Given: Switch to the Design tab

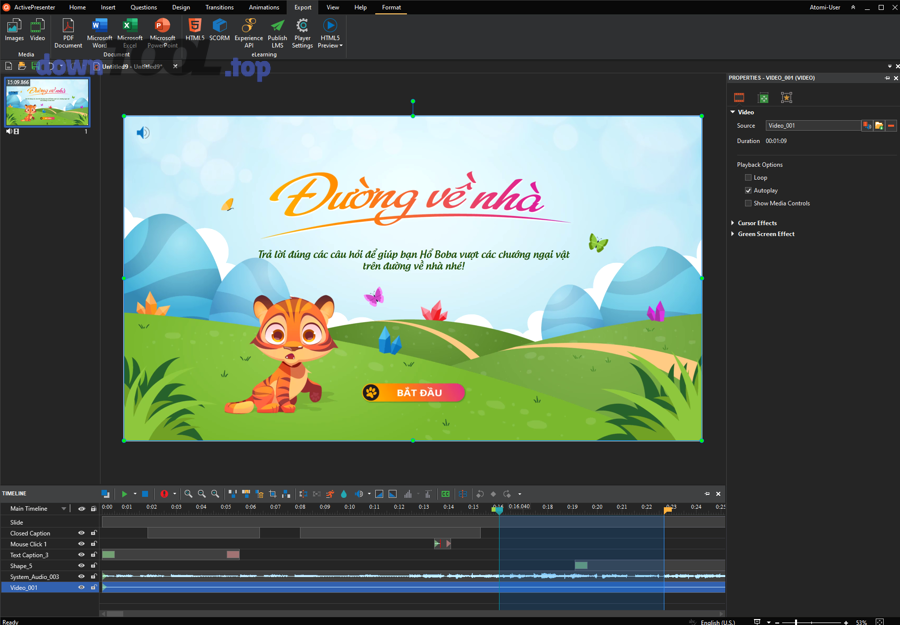Looking at the screenshot, I should [181, 7].
